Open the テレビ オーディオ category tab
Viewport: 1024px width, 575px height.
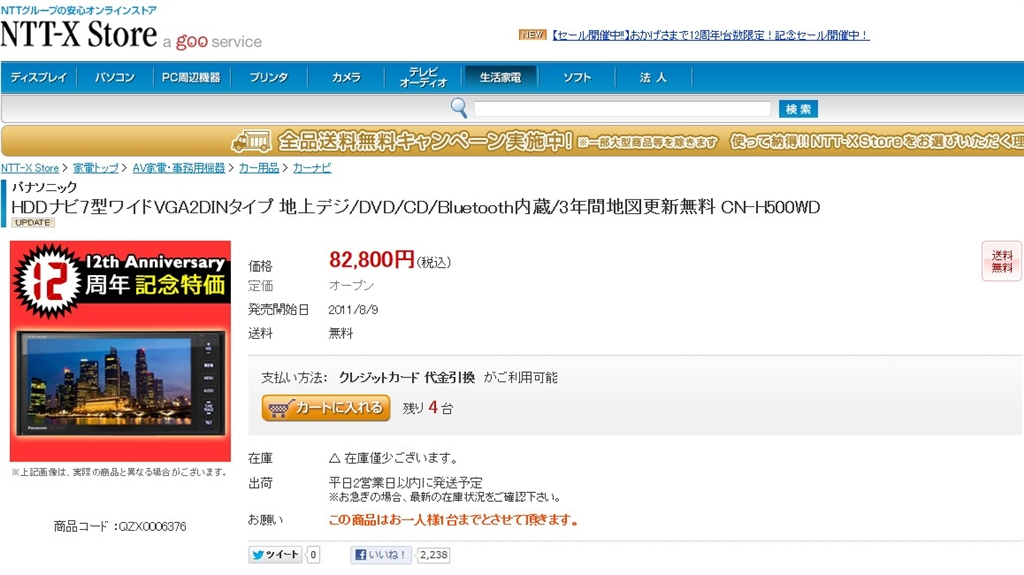pos(423,77)
